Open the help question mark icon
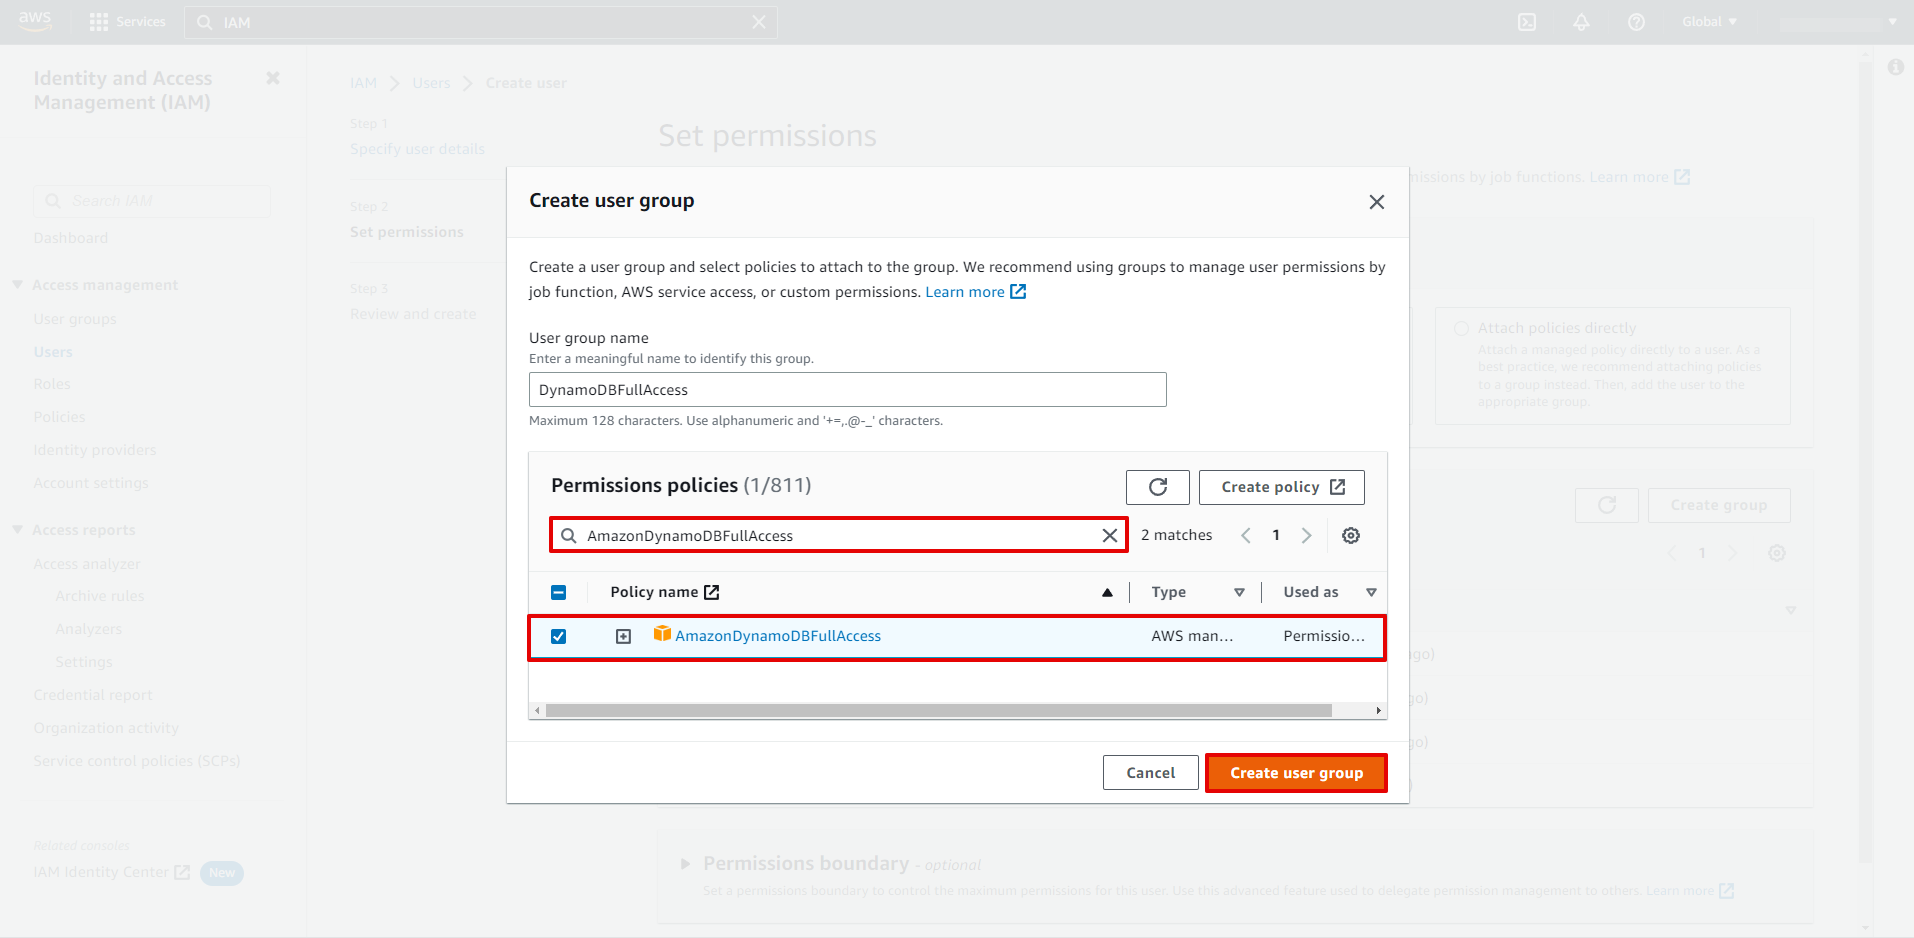The image size is (1914, 938). (1636, 22)
